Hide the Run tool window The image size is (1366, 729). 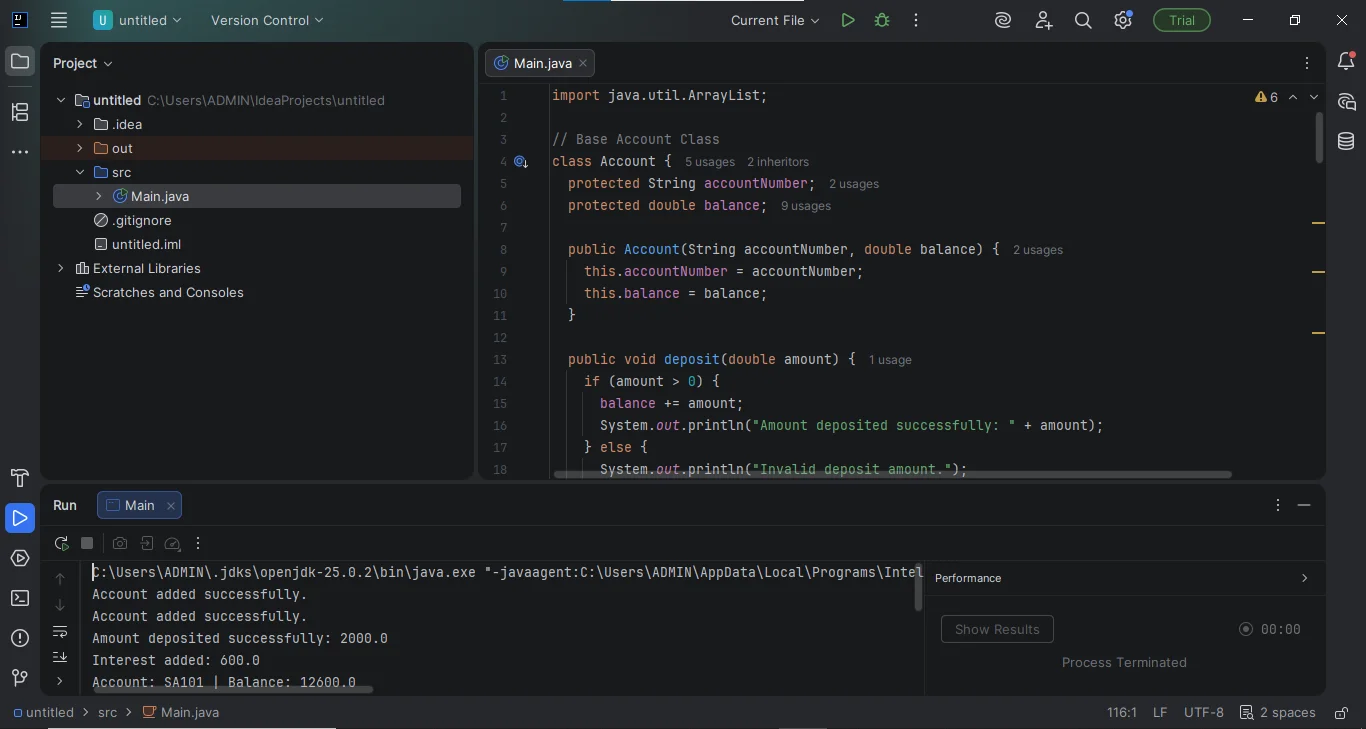(1304, 505)
